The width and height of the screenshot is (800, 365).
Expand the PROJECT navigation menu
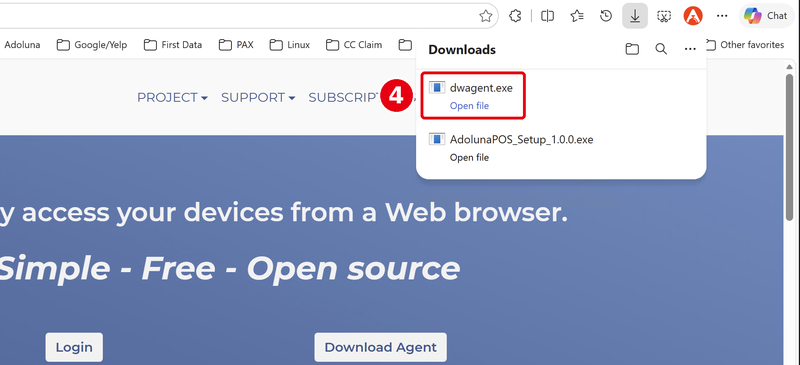tap(172, 98)
